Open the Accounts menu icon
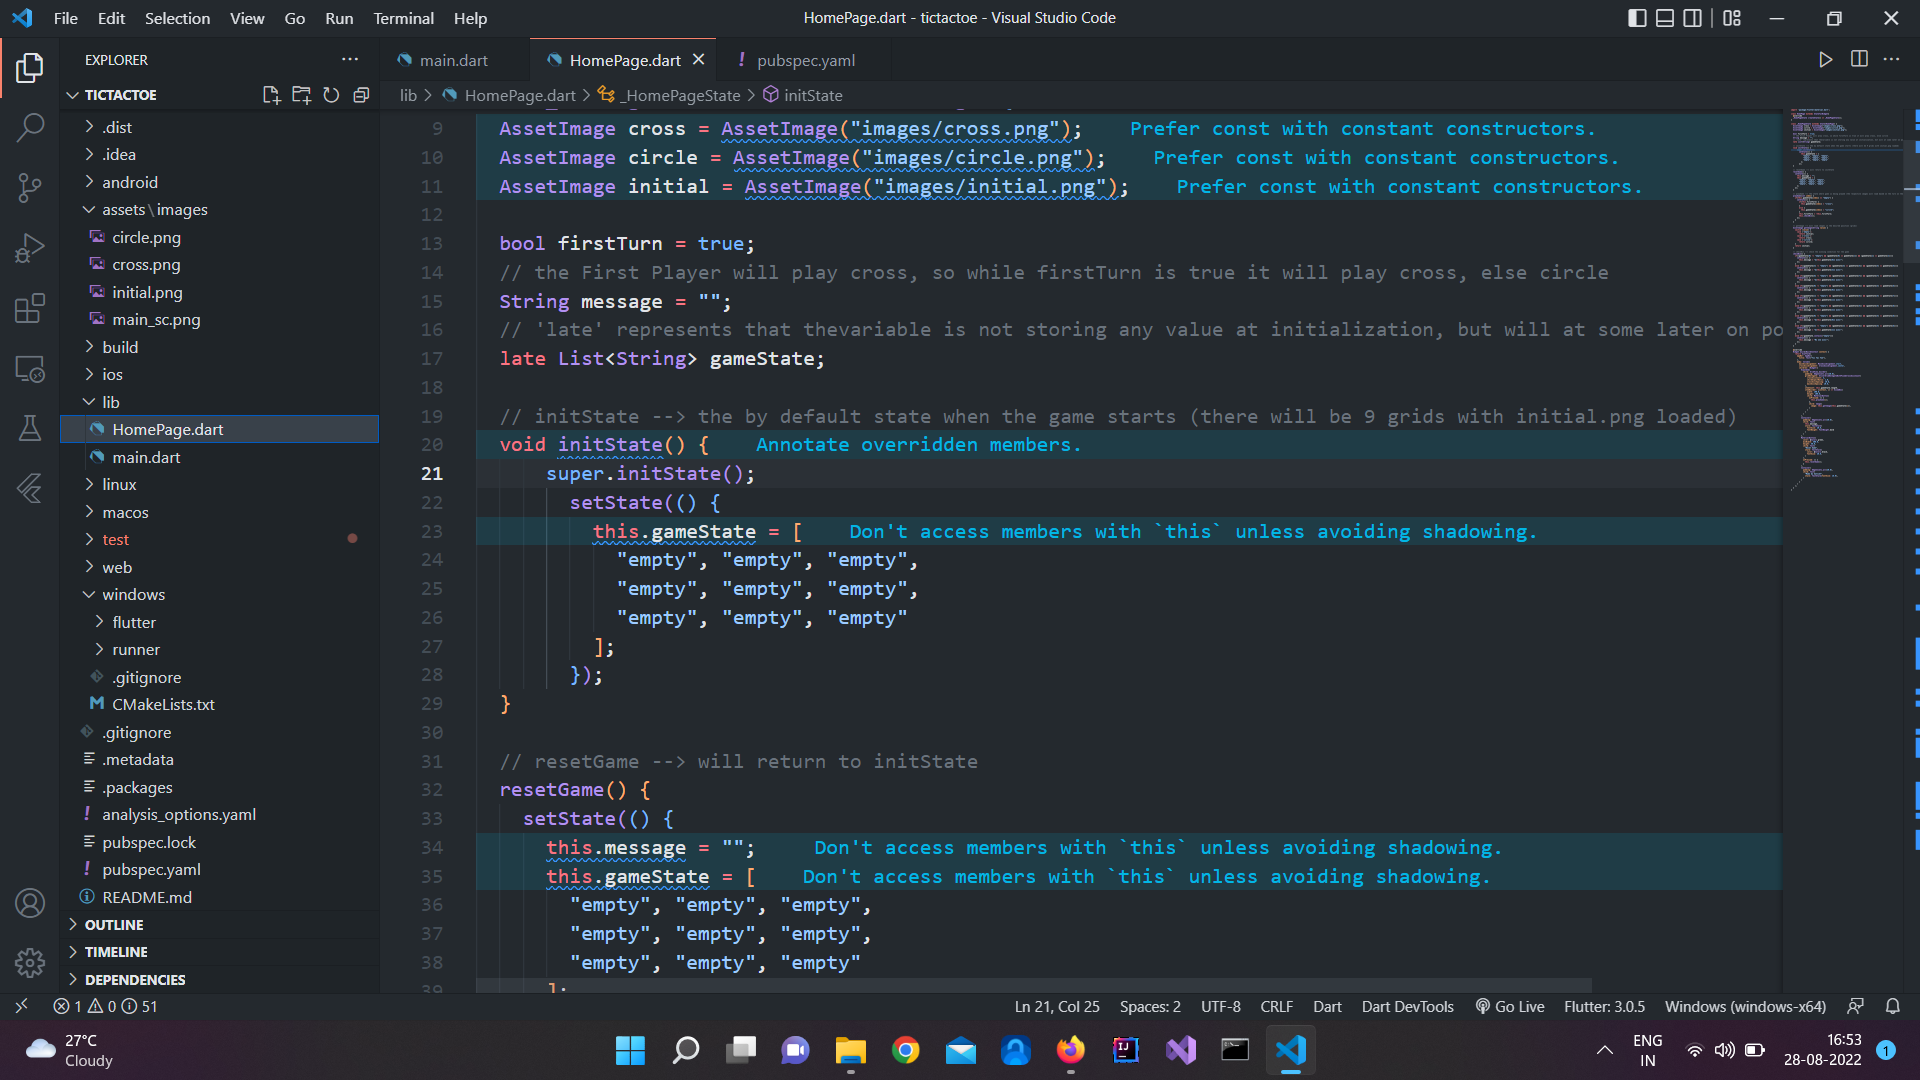 [x=30, y=903]
